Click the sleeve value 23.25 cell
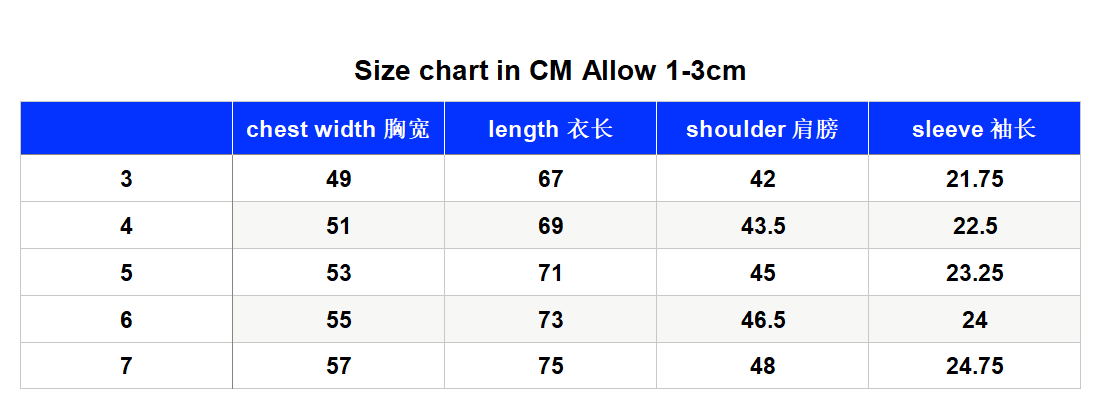The height and width of the screenshot is (411, 1118). [x=975, y=273]
